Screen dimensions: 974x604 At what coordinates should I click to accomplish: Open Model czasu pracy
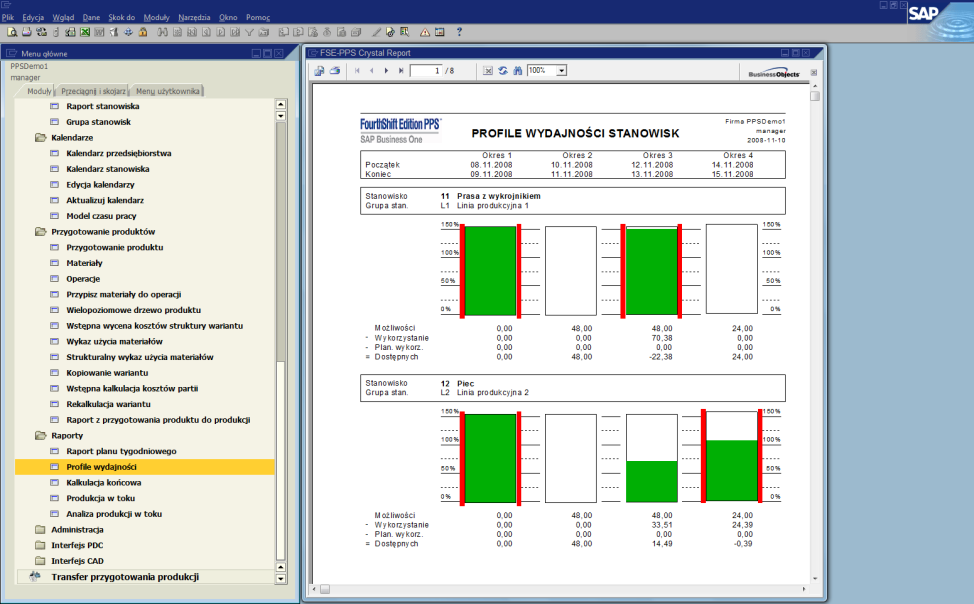(101, 216)
